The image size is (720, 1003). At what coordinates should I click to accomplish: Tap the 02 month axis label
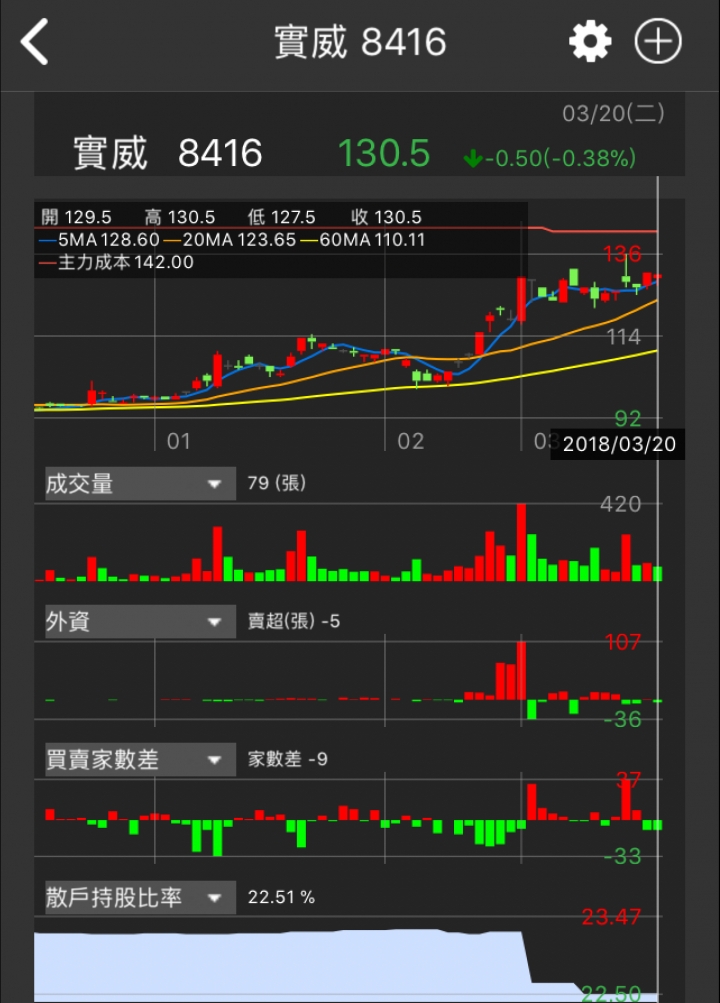[411, 441]
